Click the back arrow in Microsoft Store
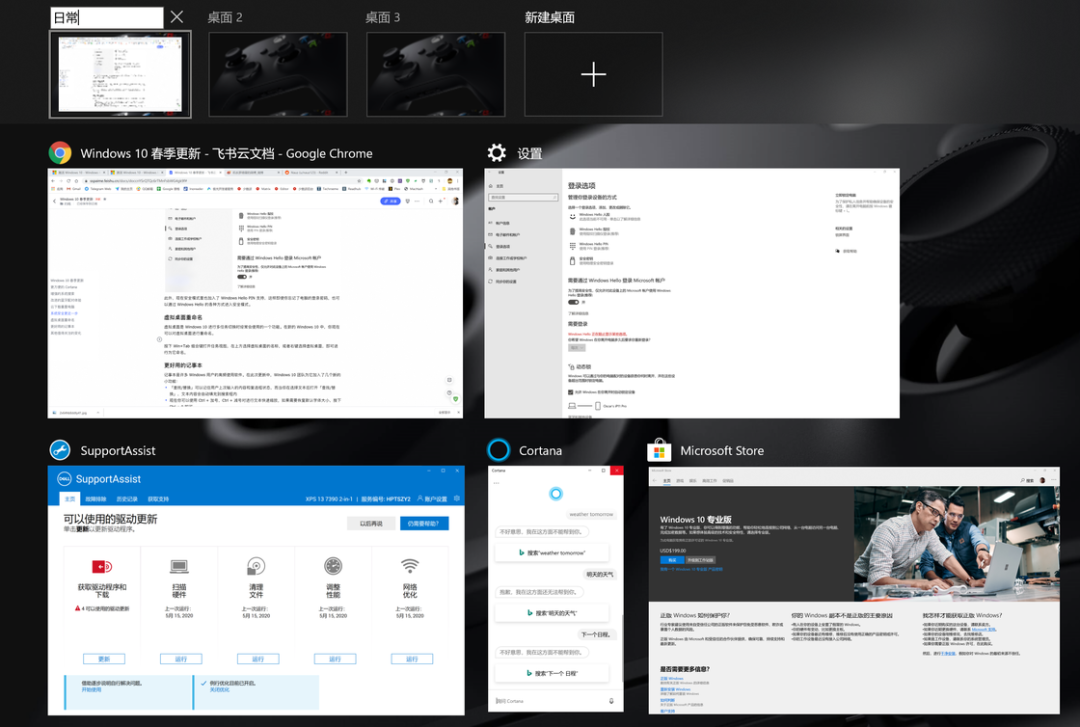Image resolution: width=1080 pixels, height=727 pixels. 654,480
